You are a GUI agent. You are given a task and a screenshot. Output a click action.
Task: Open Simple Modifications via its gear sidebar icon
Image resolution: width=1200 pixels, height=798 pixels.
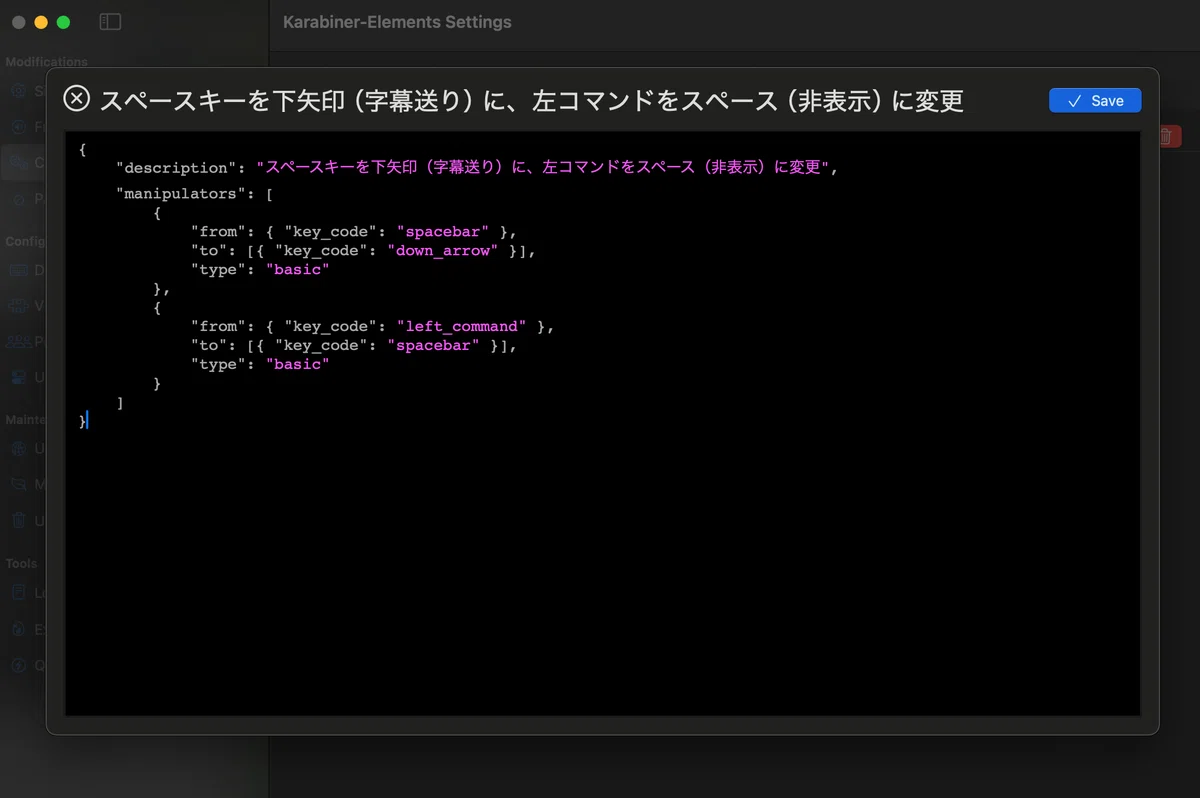coord(19,91)
